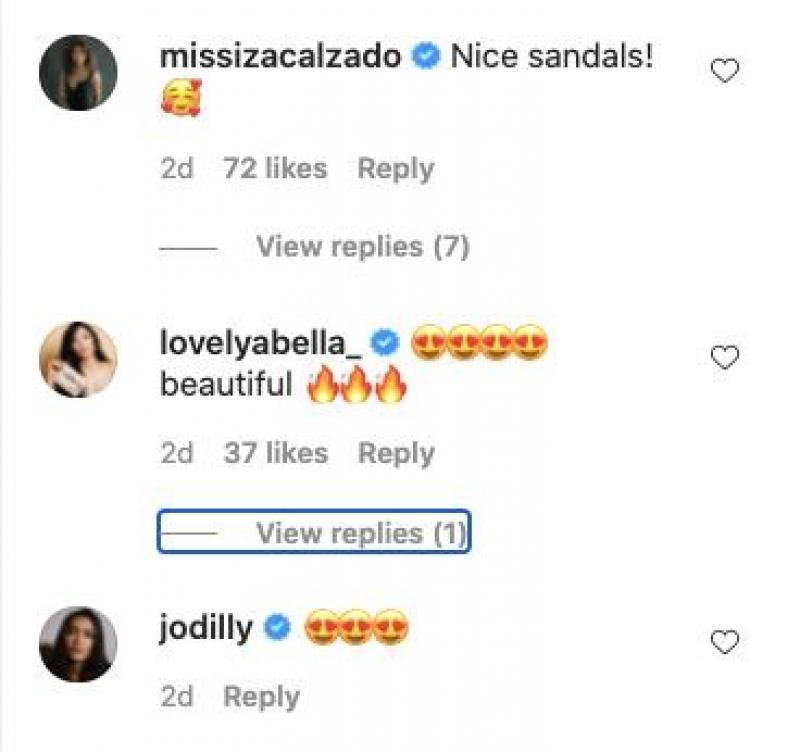Image resolution: width=800 pixels, height=752 pixels.
Task: Expand View replies (1) under lovelyabella_
Action: point(361,534)
